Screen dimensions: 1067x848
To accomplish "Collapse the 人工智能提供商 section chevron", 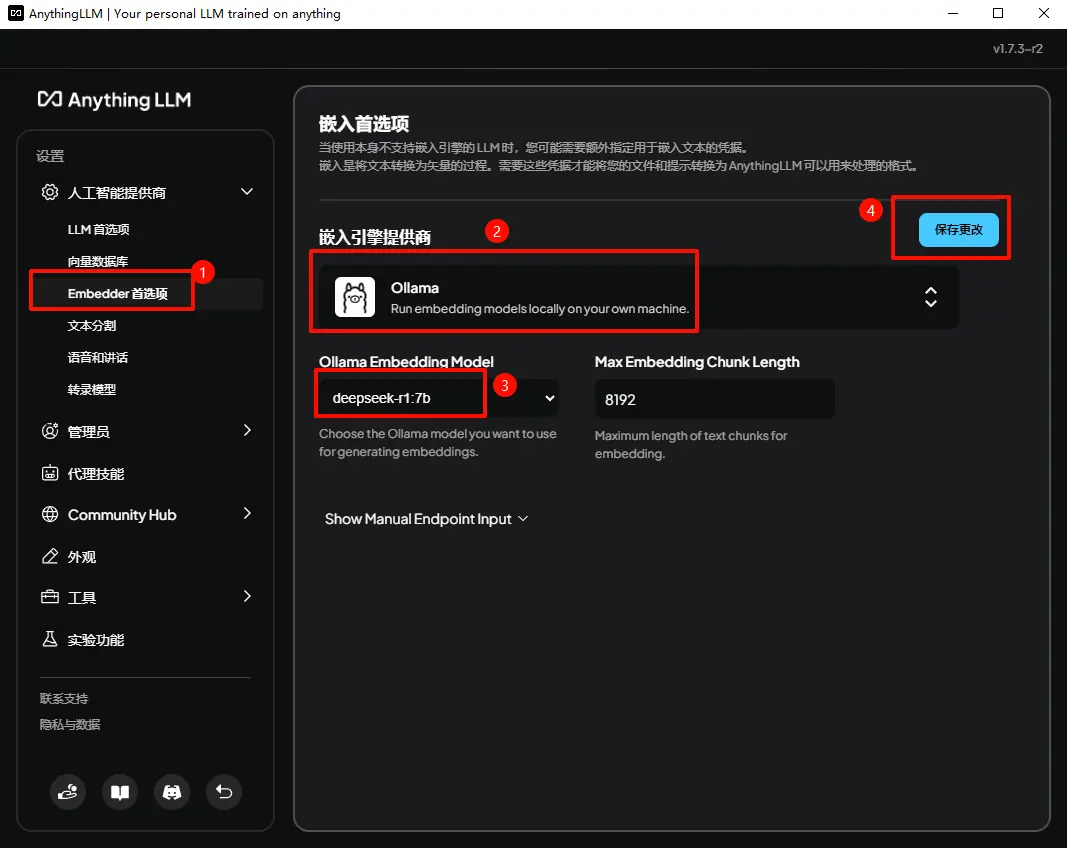I will pyautogui.click(x=247, y=192).
